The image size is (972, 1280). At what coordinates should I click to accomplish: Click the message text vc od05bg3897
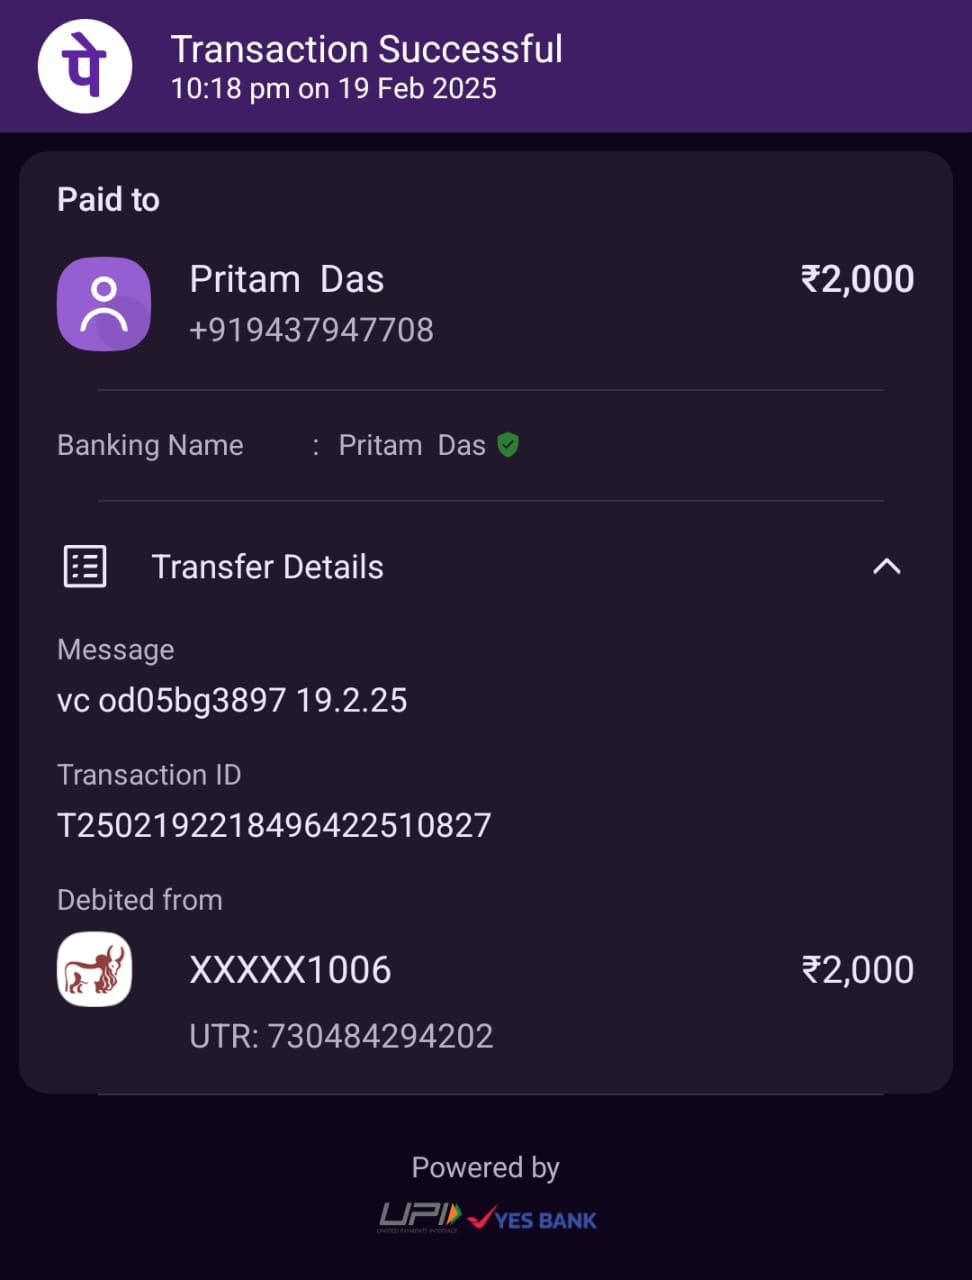232,700
